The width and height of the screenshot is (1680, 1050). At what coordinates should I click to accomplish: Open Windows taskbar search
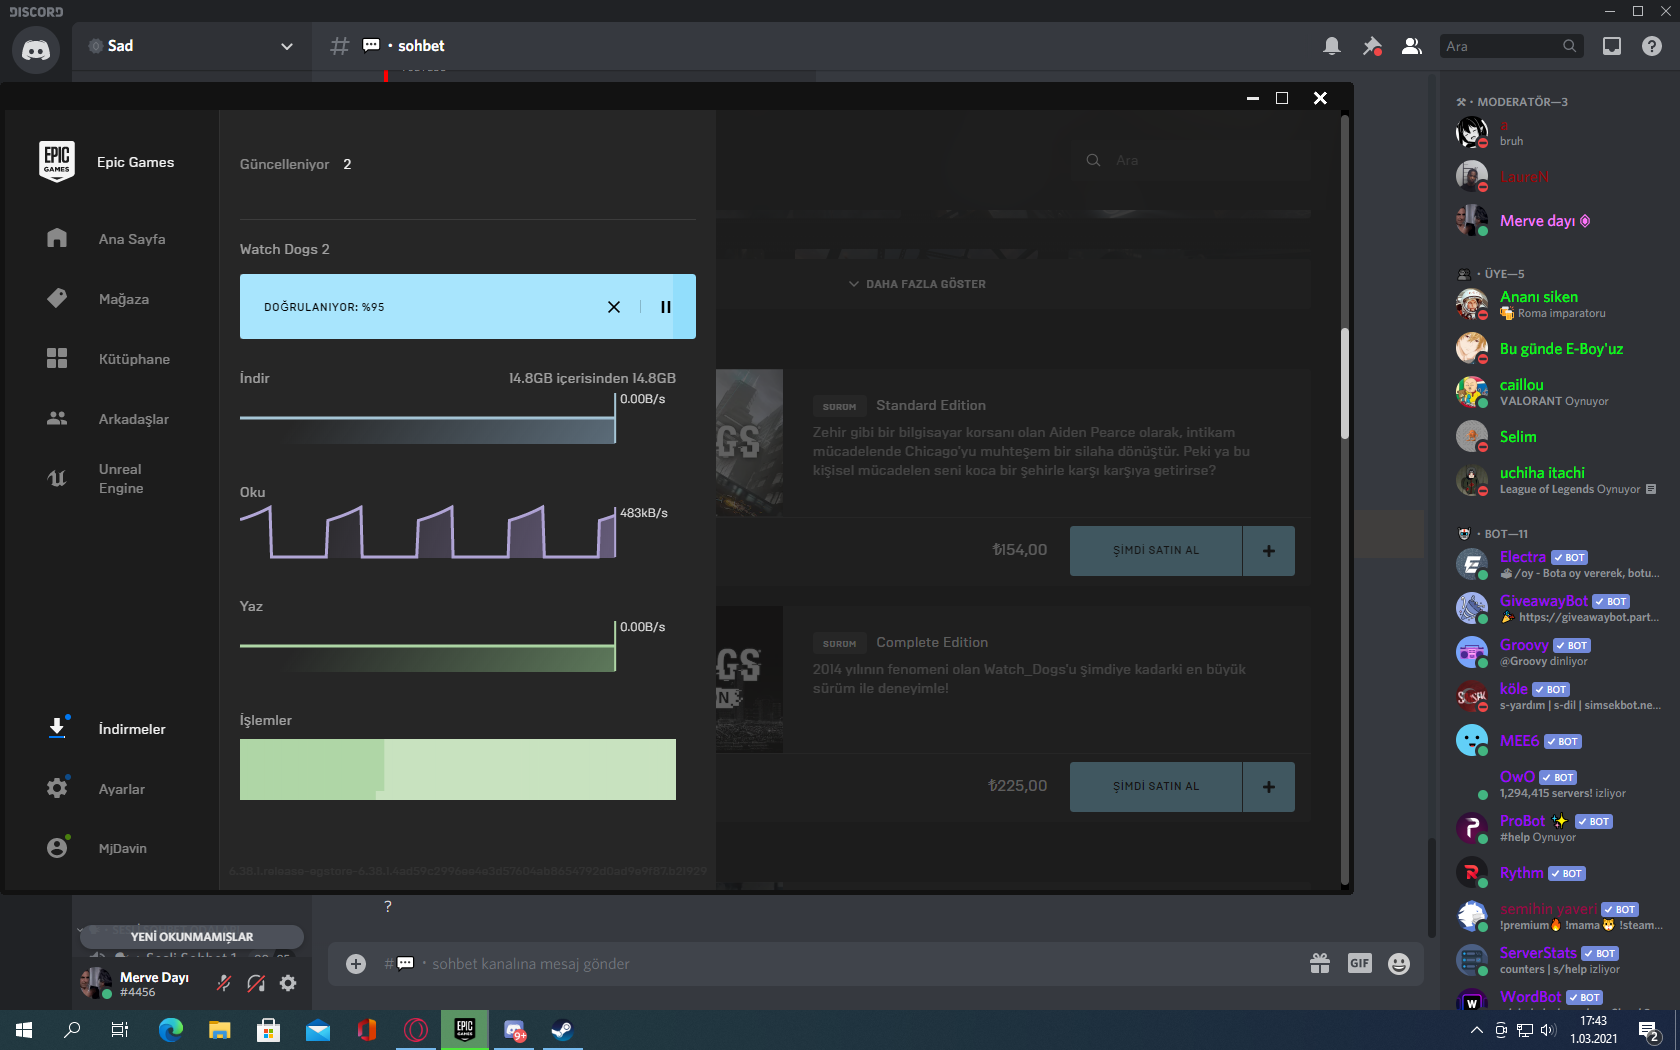click(x=72, y=1030)
